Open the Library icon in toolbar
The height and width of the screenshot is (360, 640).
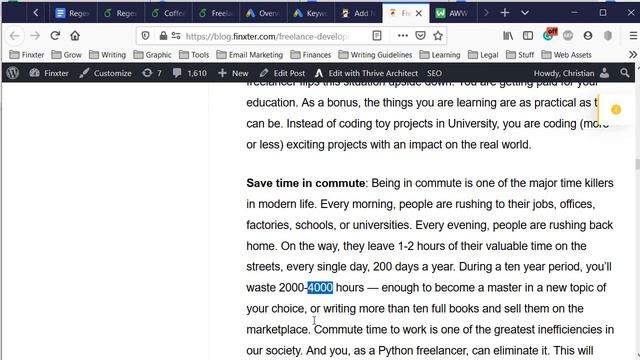pyautogui.click(x=508, y=36)
